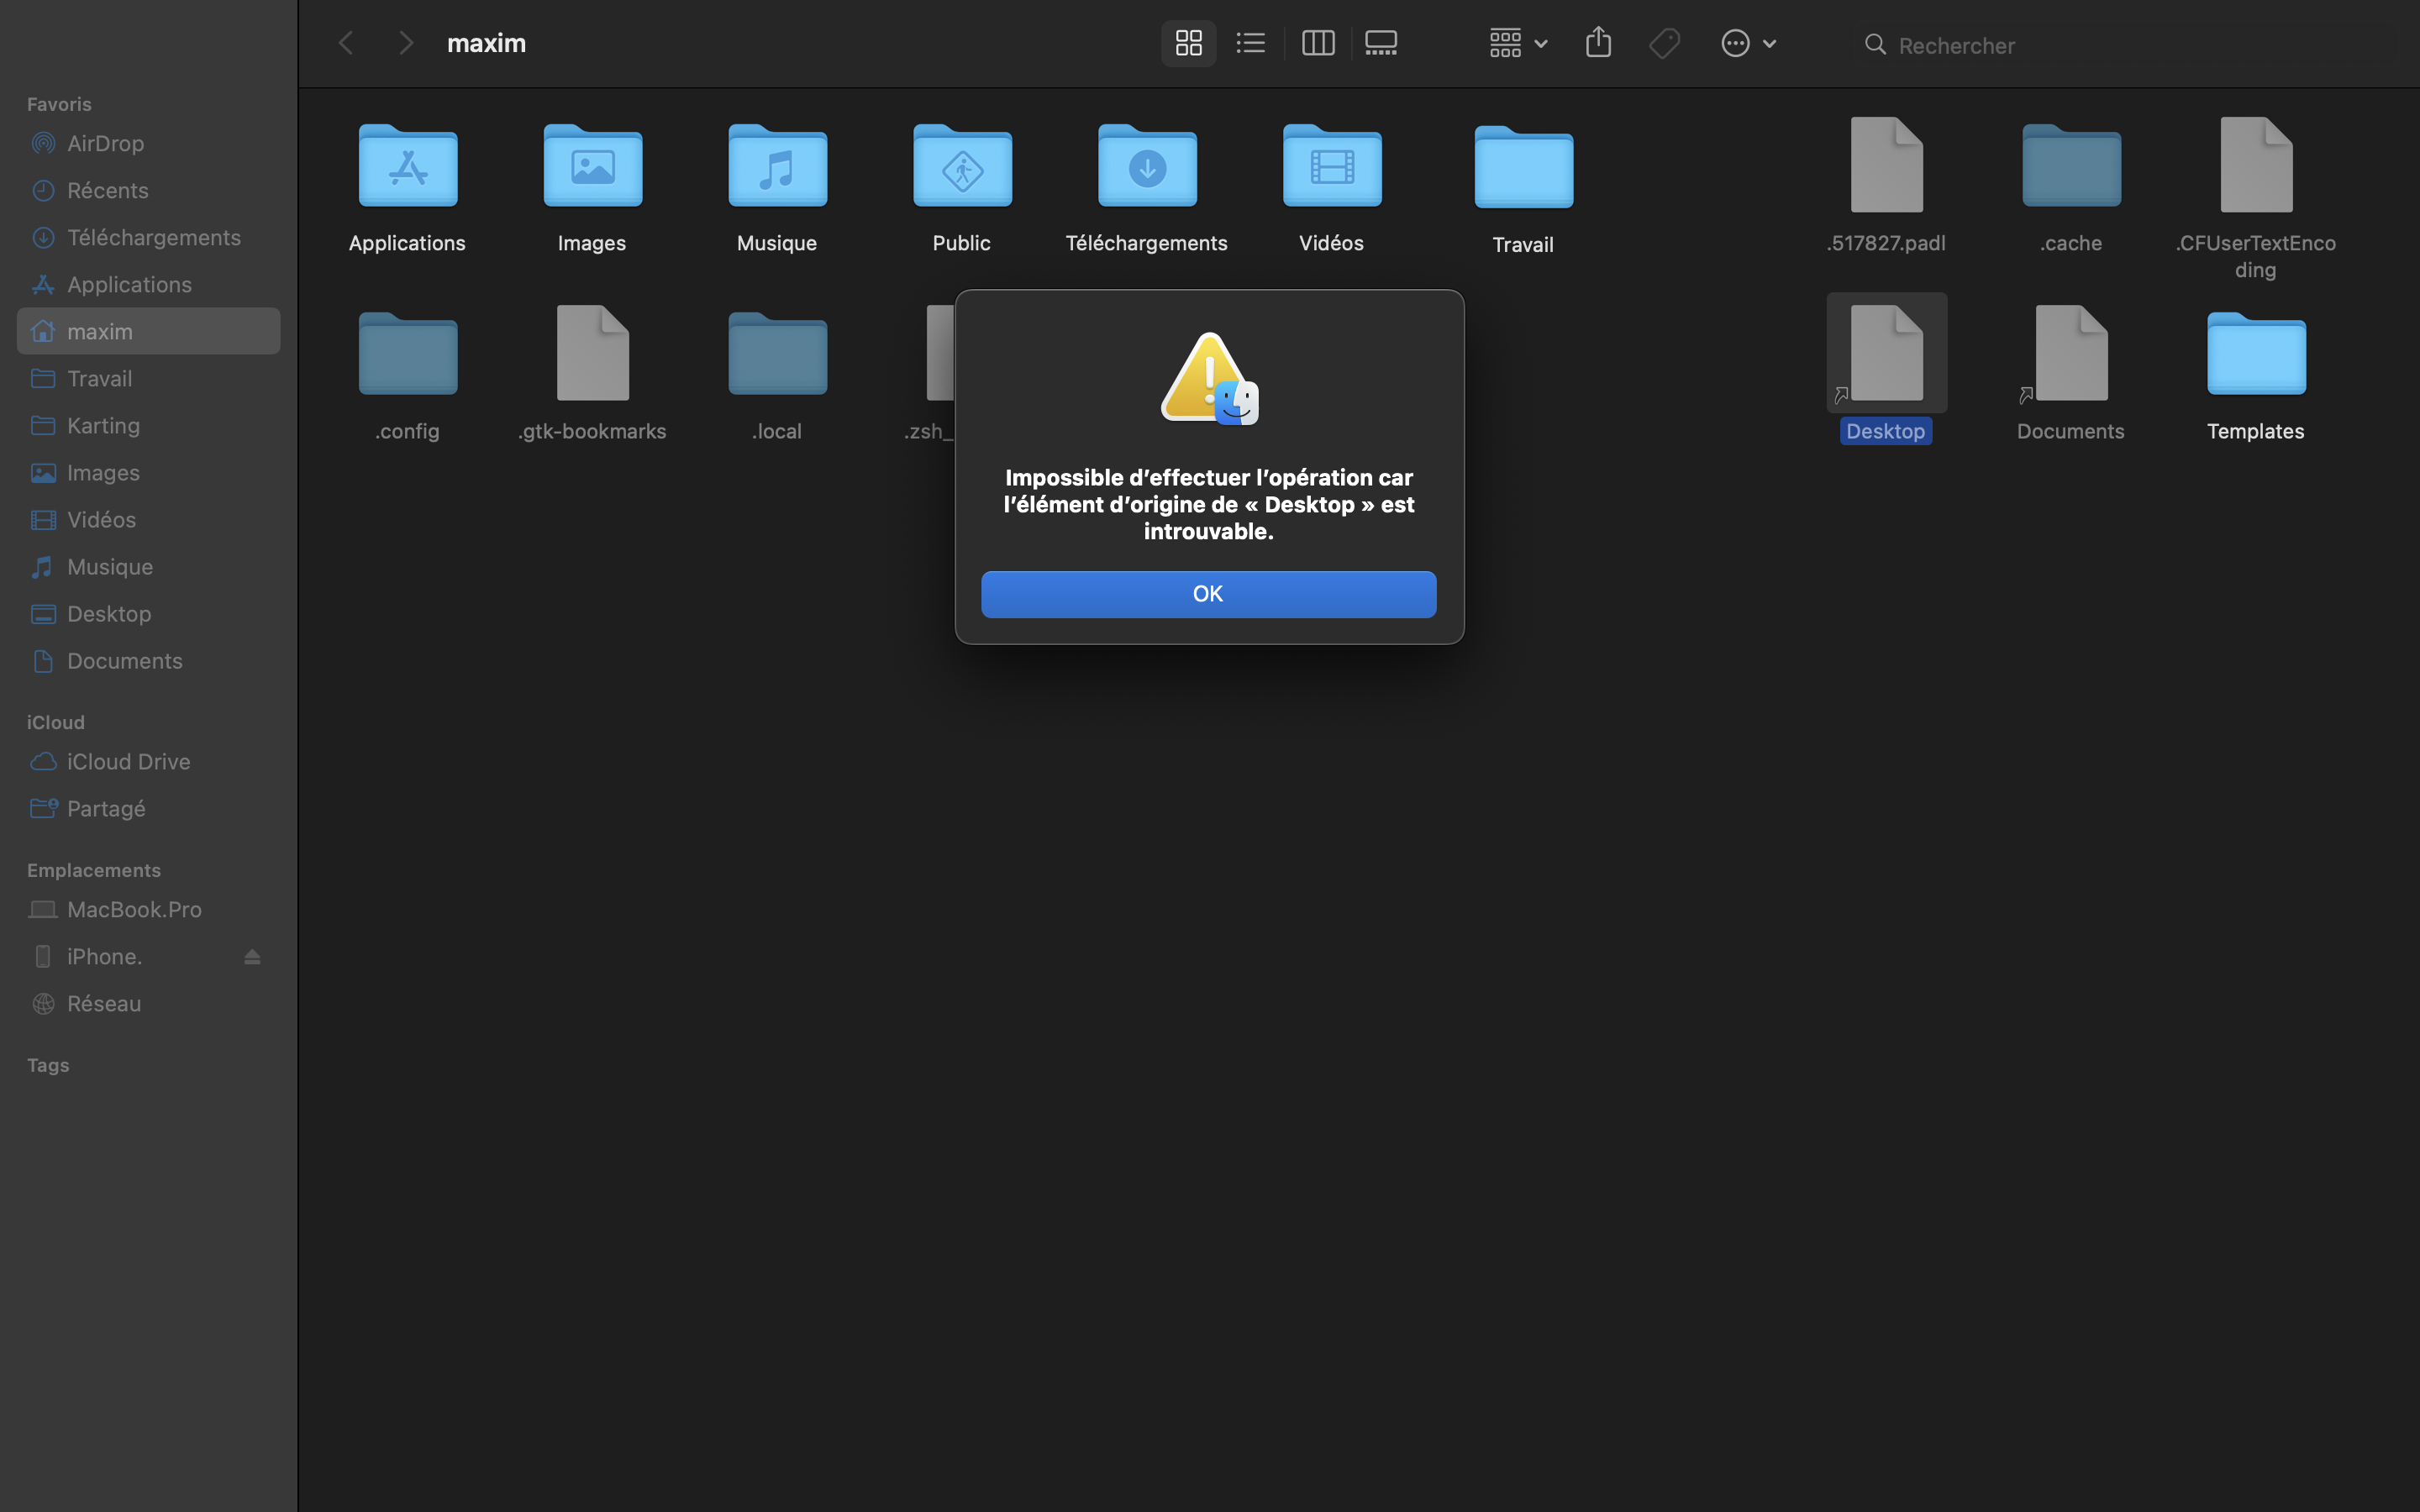The width and height of the screenshot is (2420, 1512).
Task: Click the Tags toolbar icon
Action: (x=1664, y=43)
